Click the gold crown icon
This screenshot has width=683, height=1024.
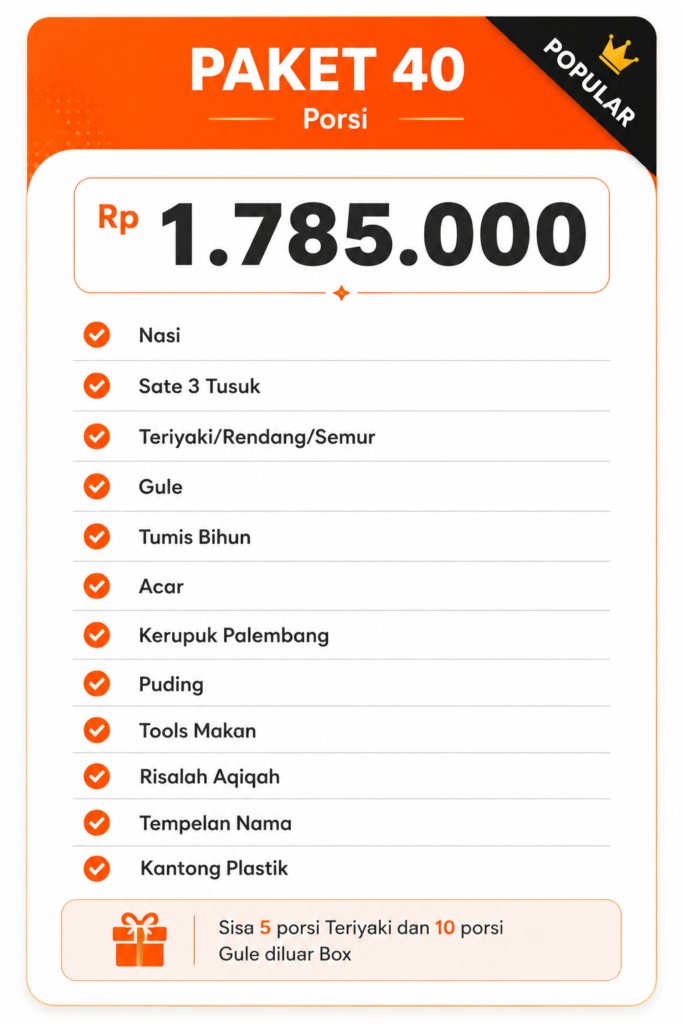618,54
